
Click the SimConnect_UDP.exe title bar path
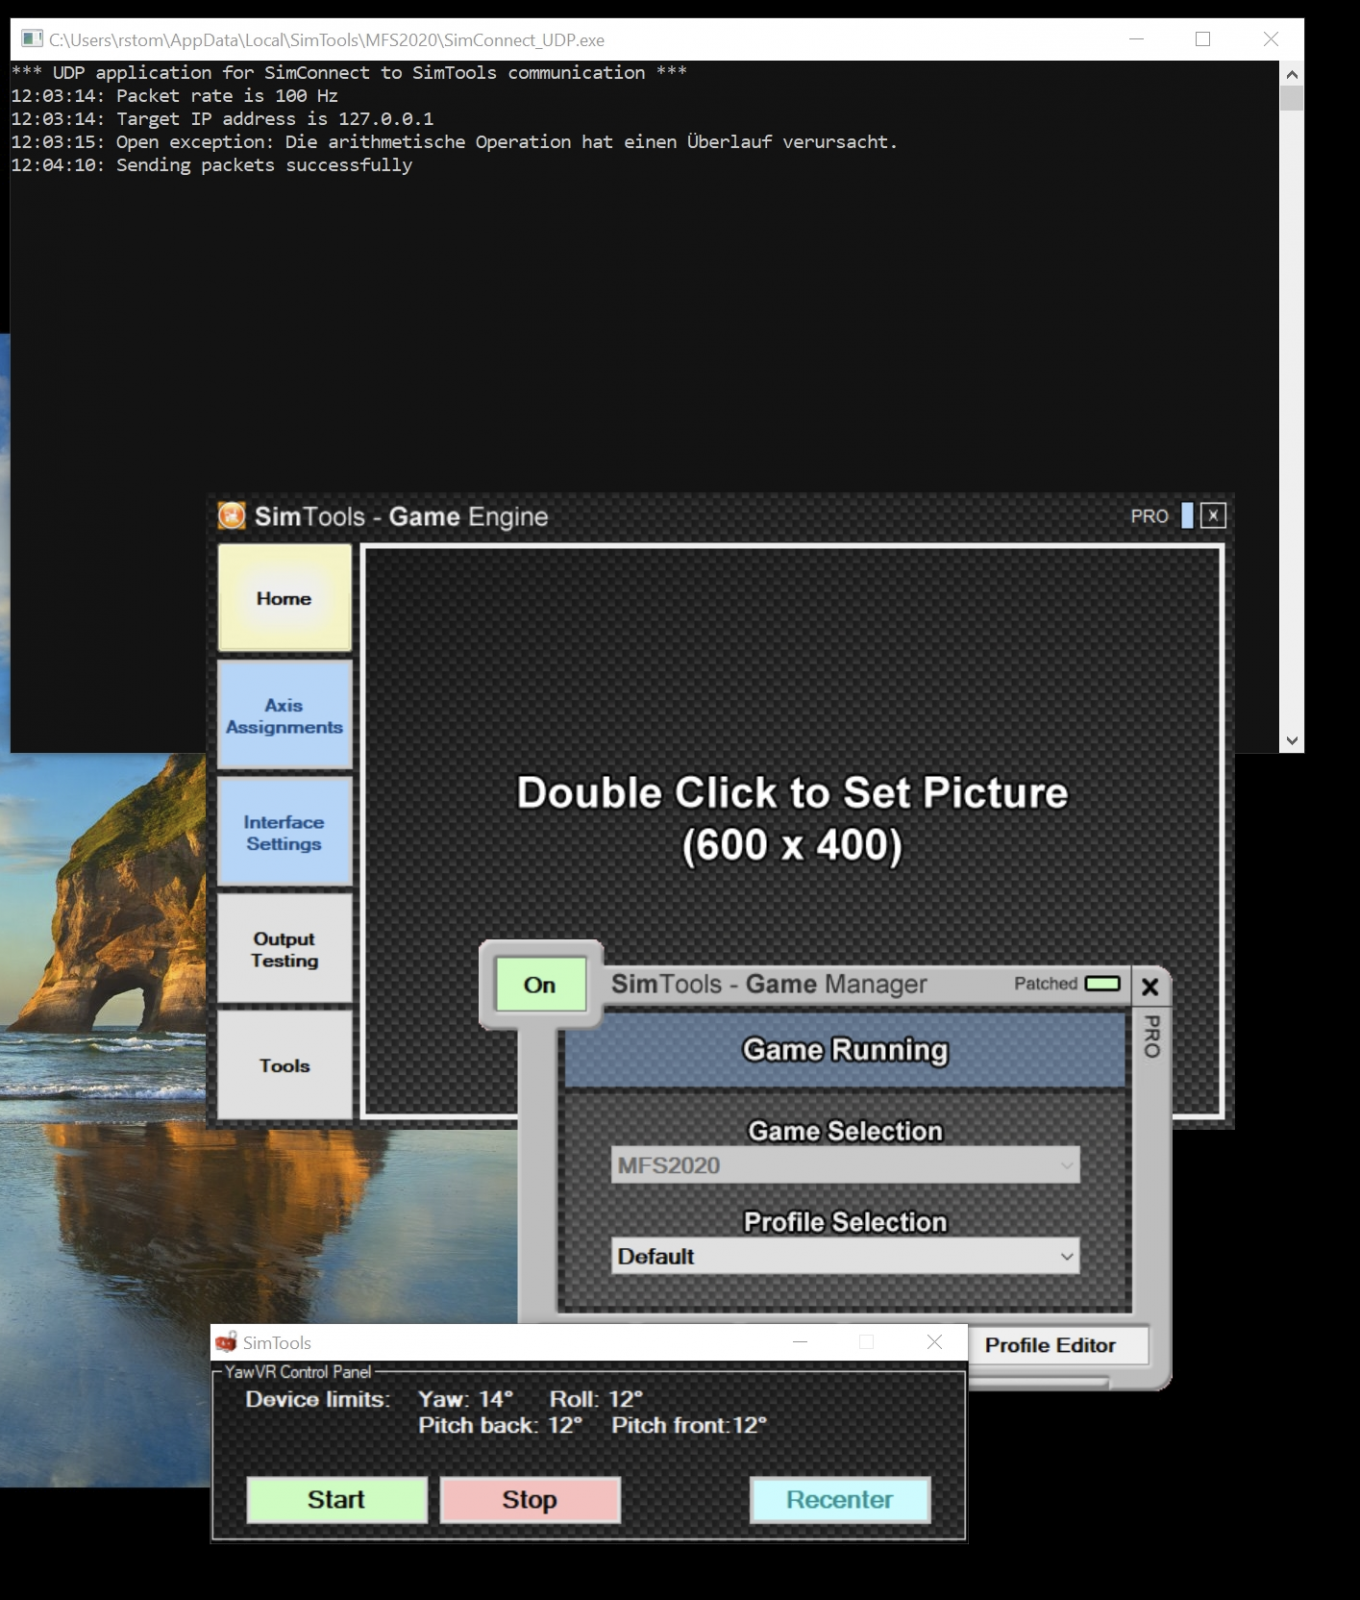[x=327, y=40]
